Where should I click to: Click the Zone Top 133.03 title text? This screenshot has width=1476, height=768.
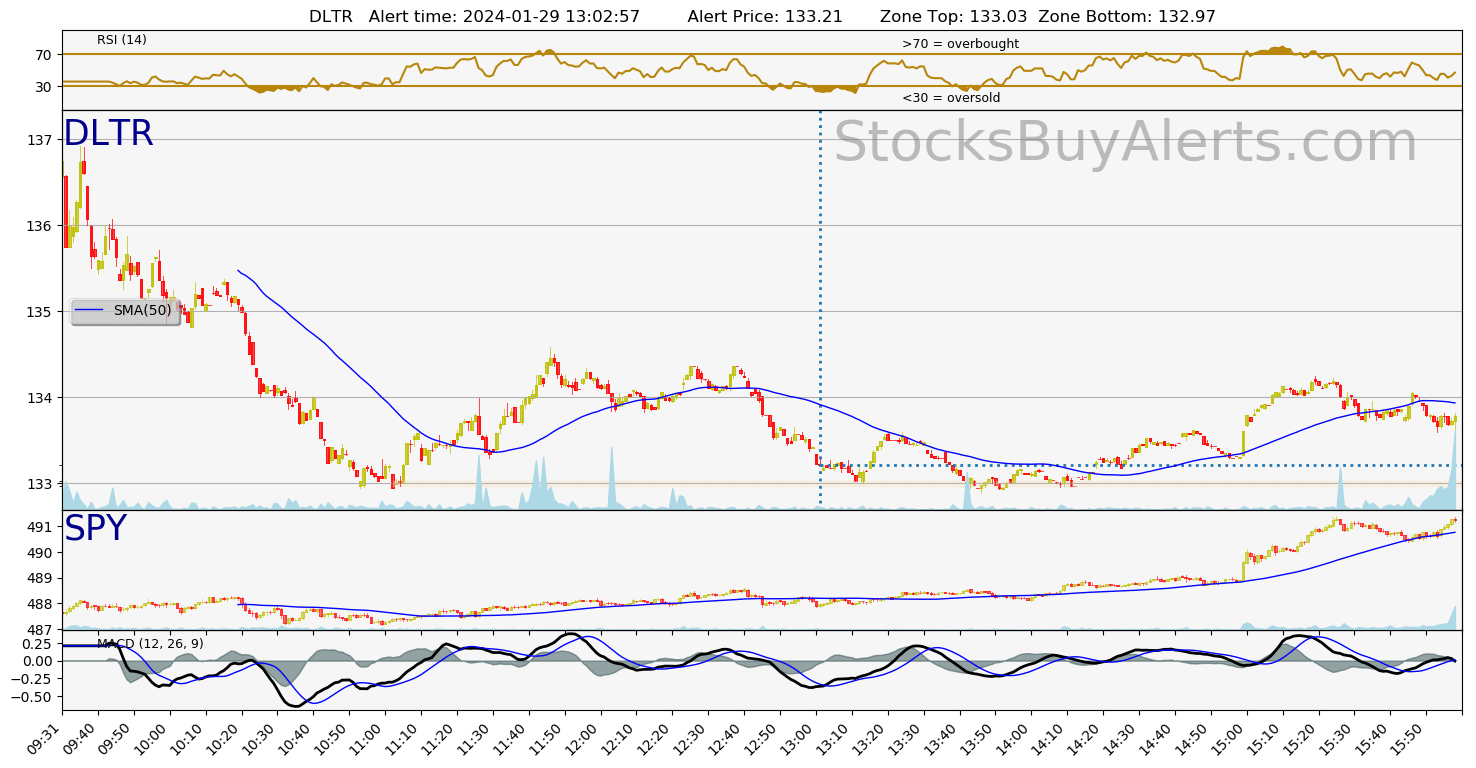pyautogui.click(x=955, y=16)
